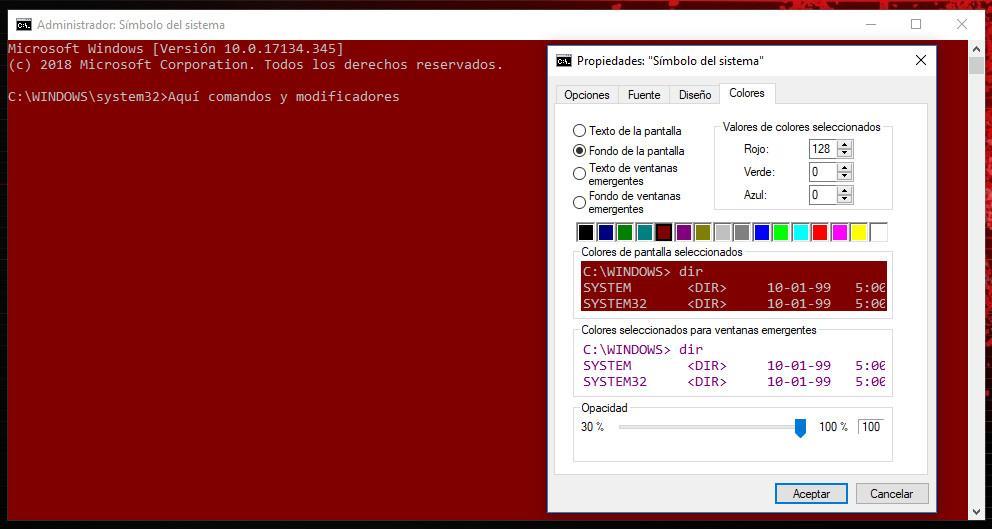This screenshot has height=529, width=992.
Task: Select the olive color swatch
Action: (702, 232)
